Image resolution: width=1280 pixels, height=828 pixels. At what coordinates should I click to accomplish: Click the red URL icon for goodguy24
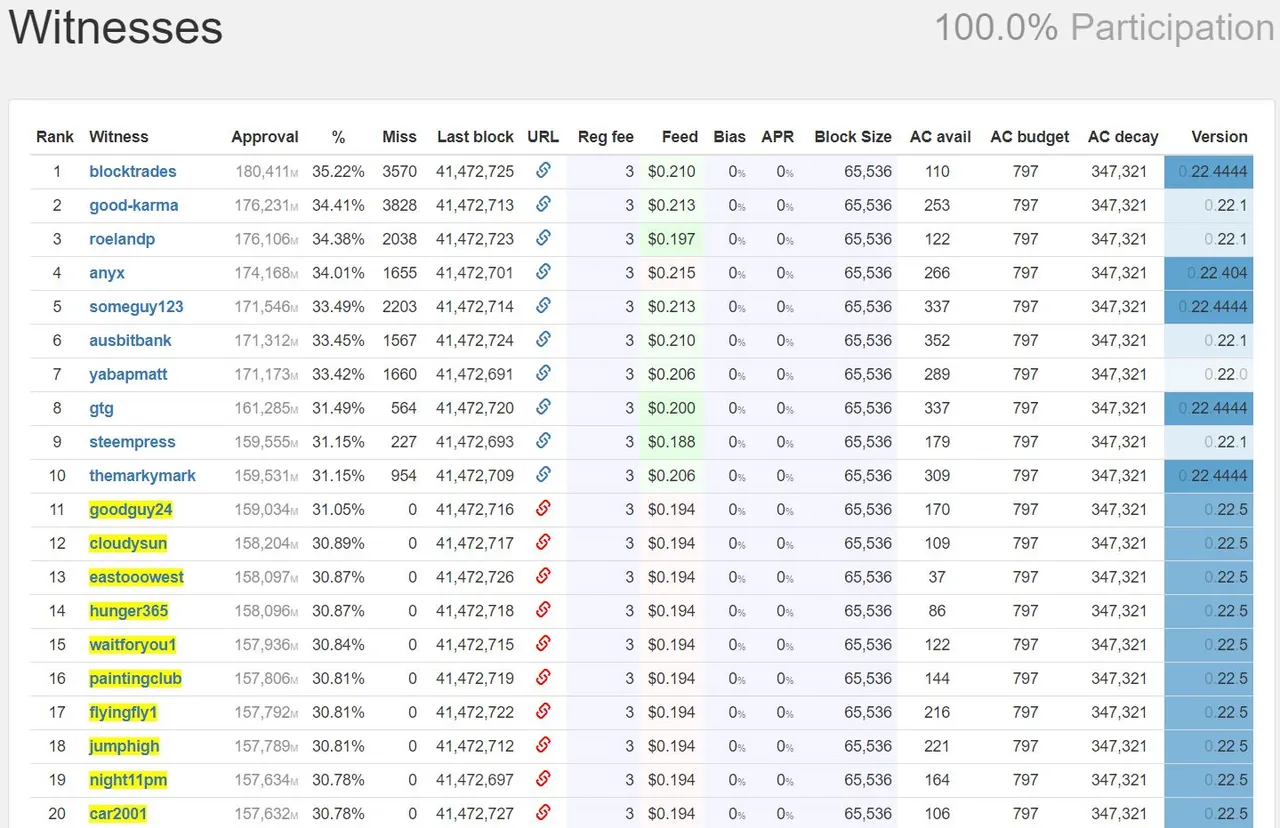tap(543, 508)
